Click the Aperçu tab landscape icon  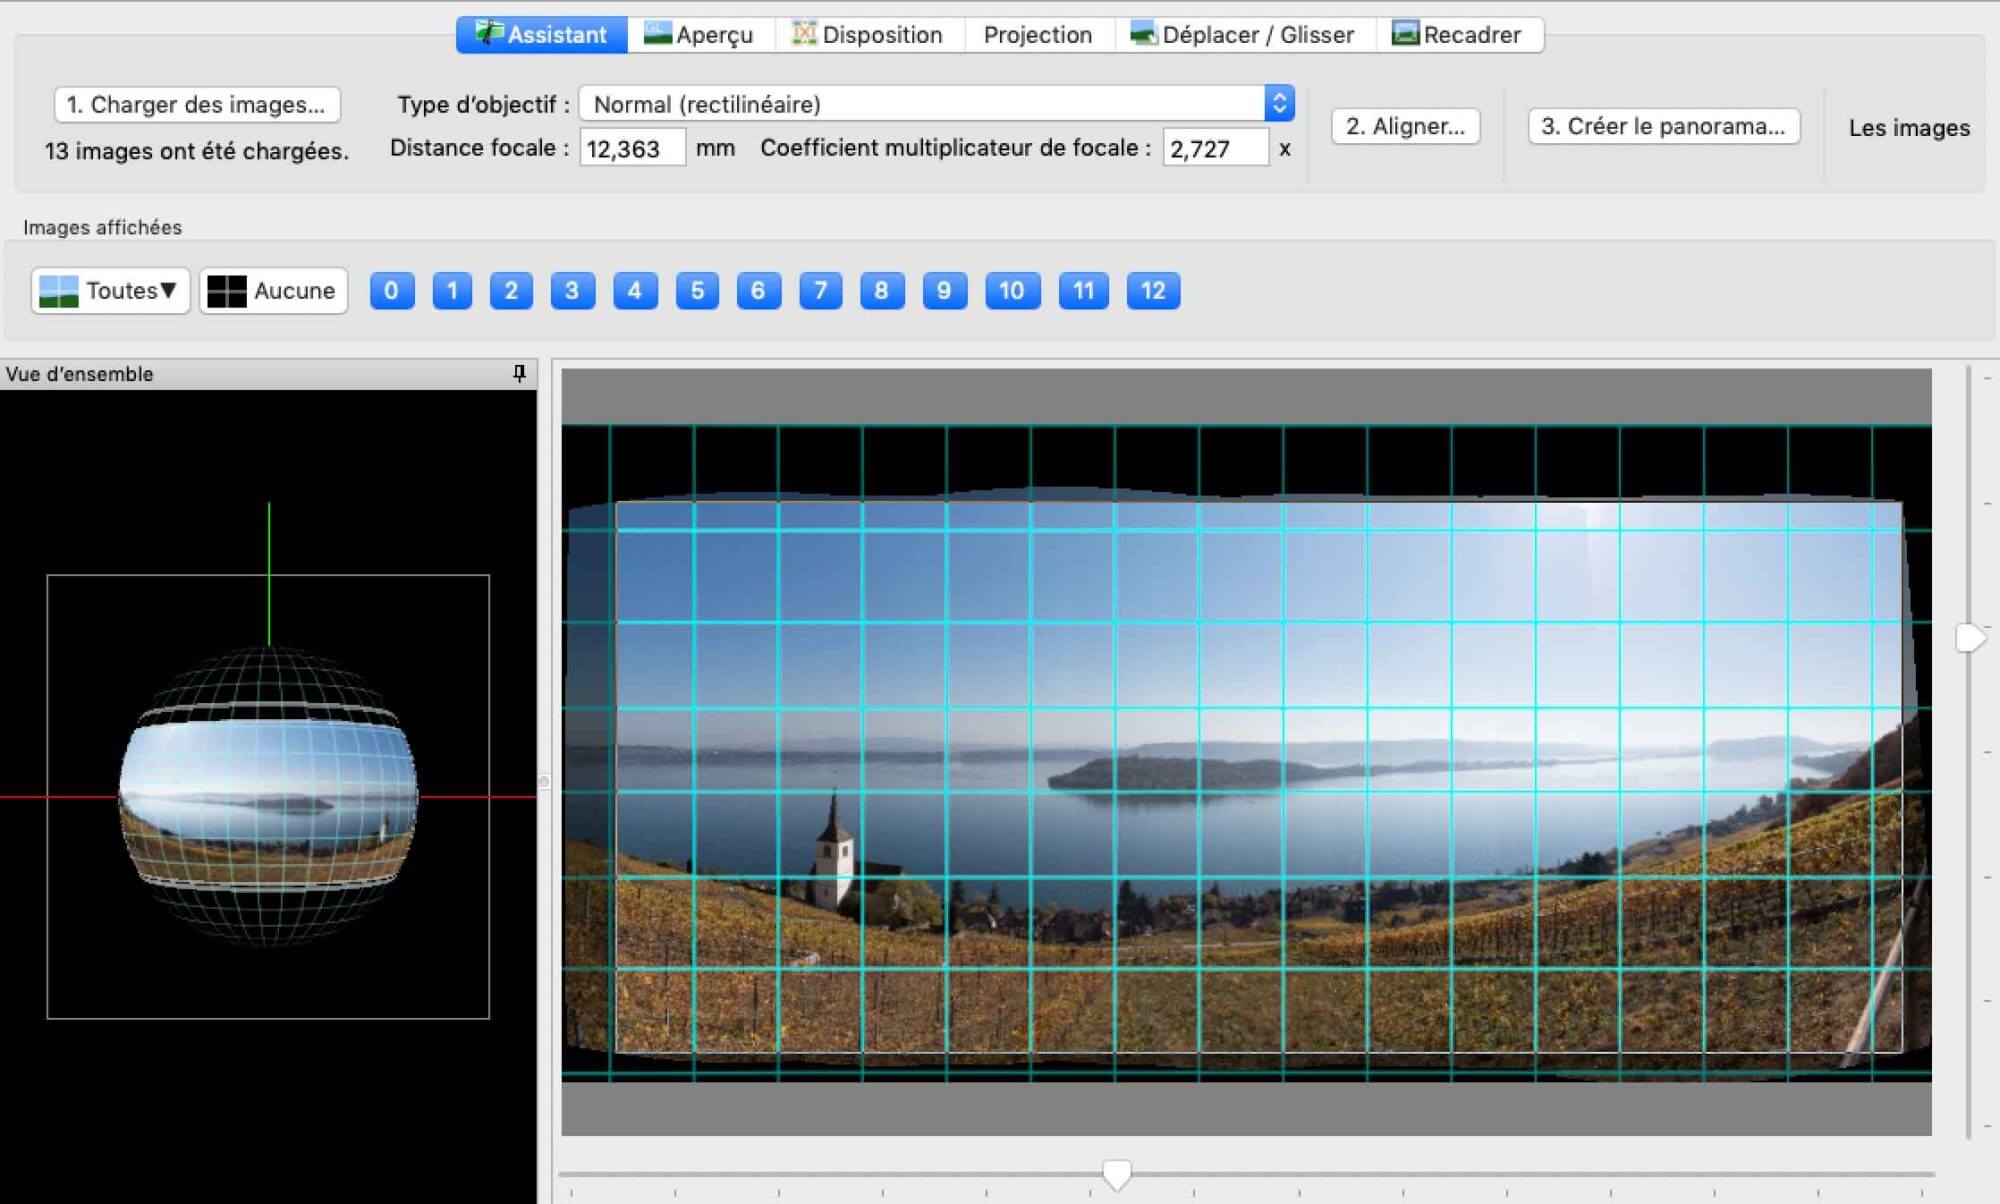coord(658,33)
